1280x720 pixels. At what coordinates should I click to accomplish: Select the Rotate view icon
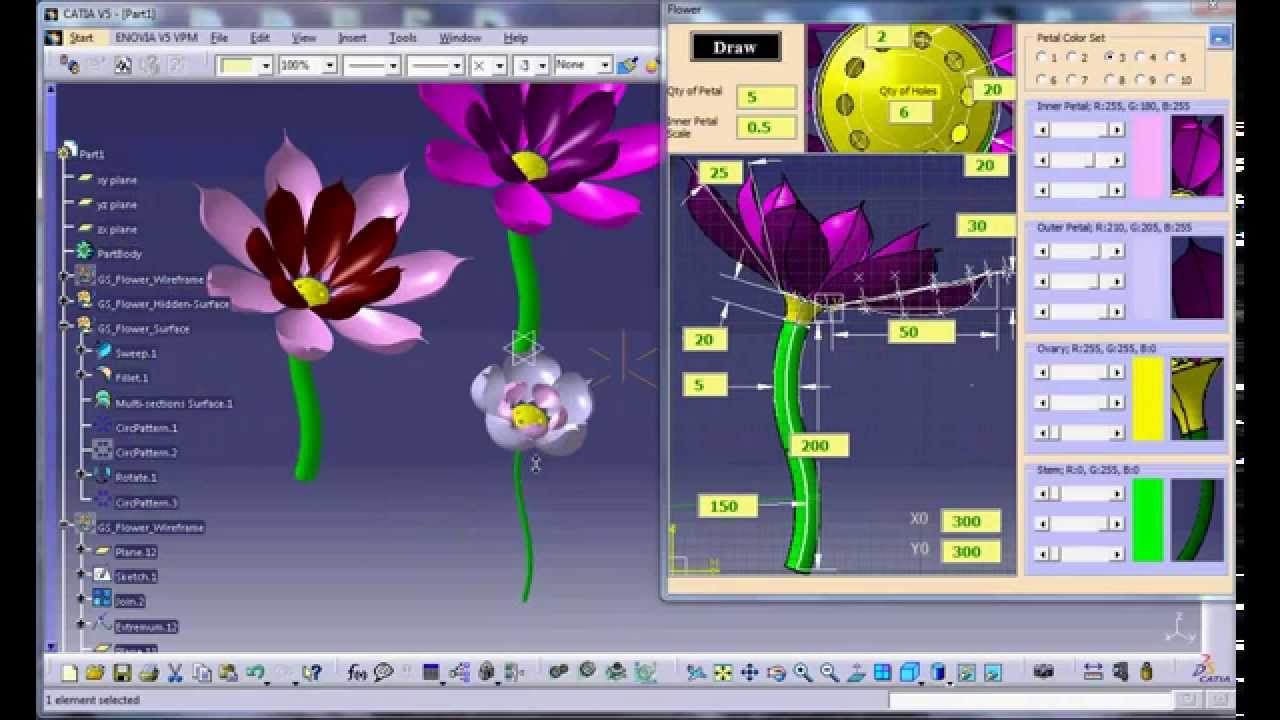pos(777,674)
